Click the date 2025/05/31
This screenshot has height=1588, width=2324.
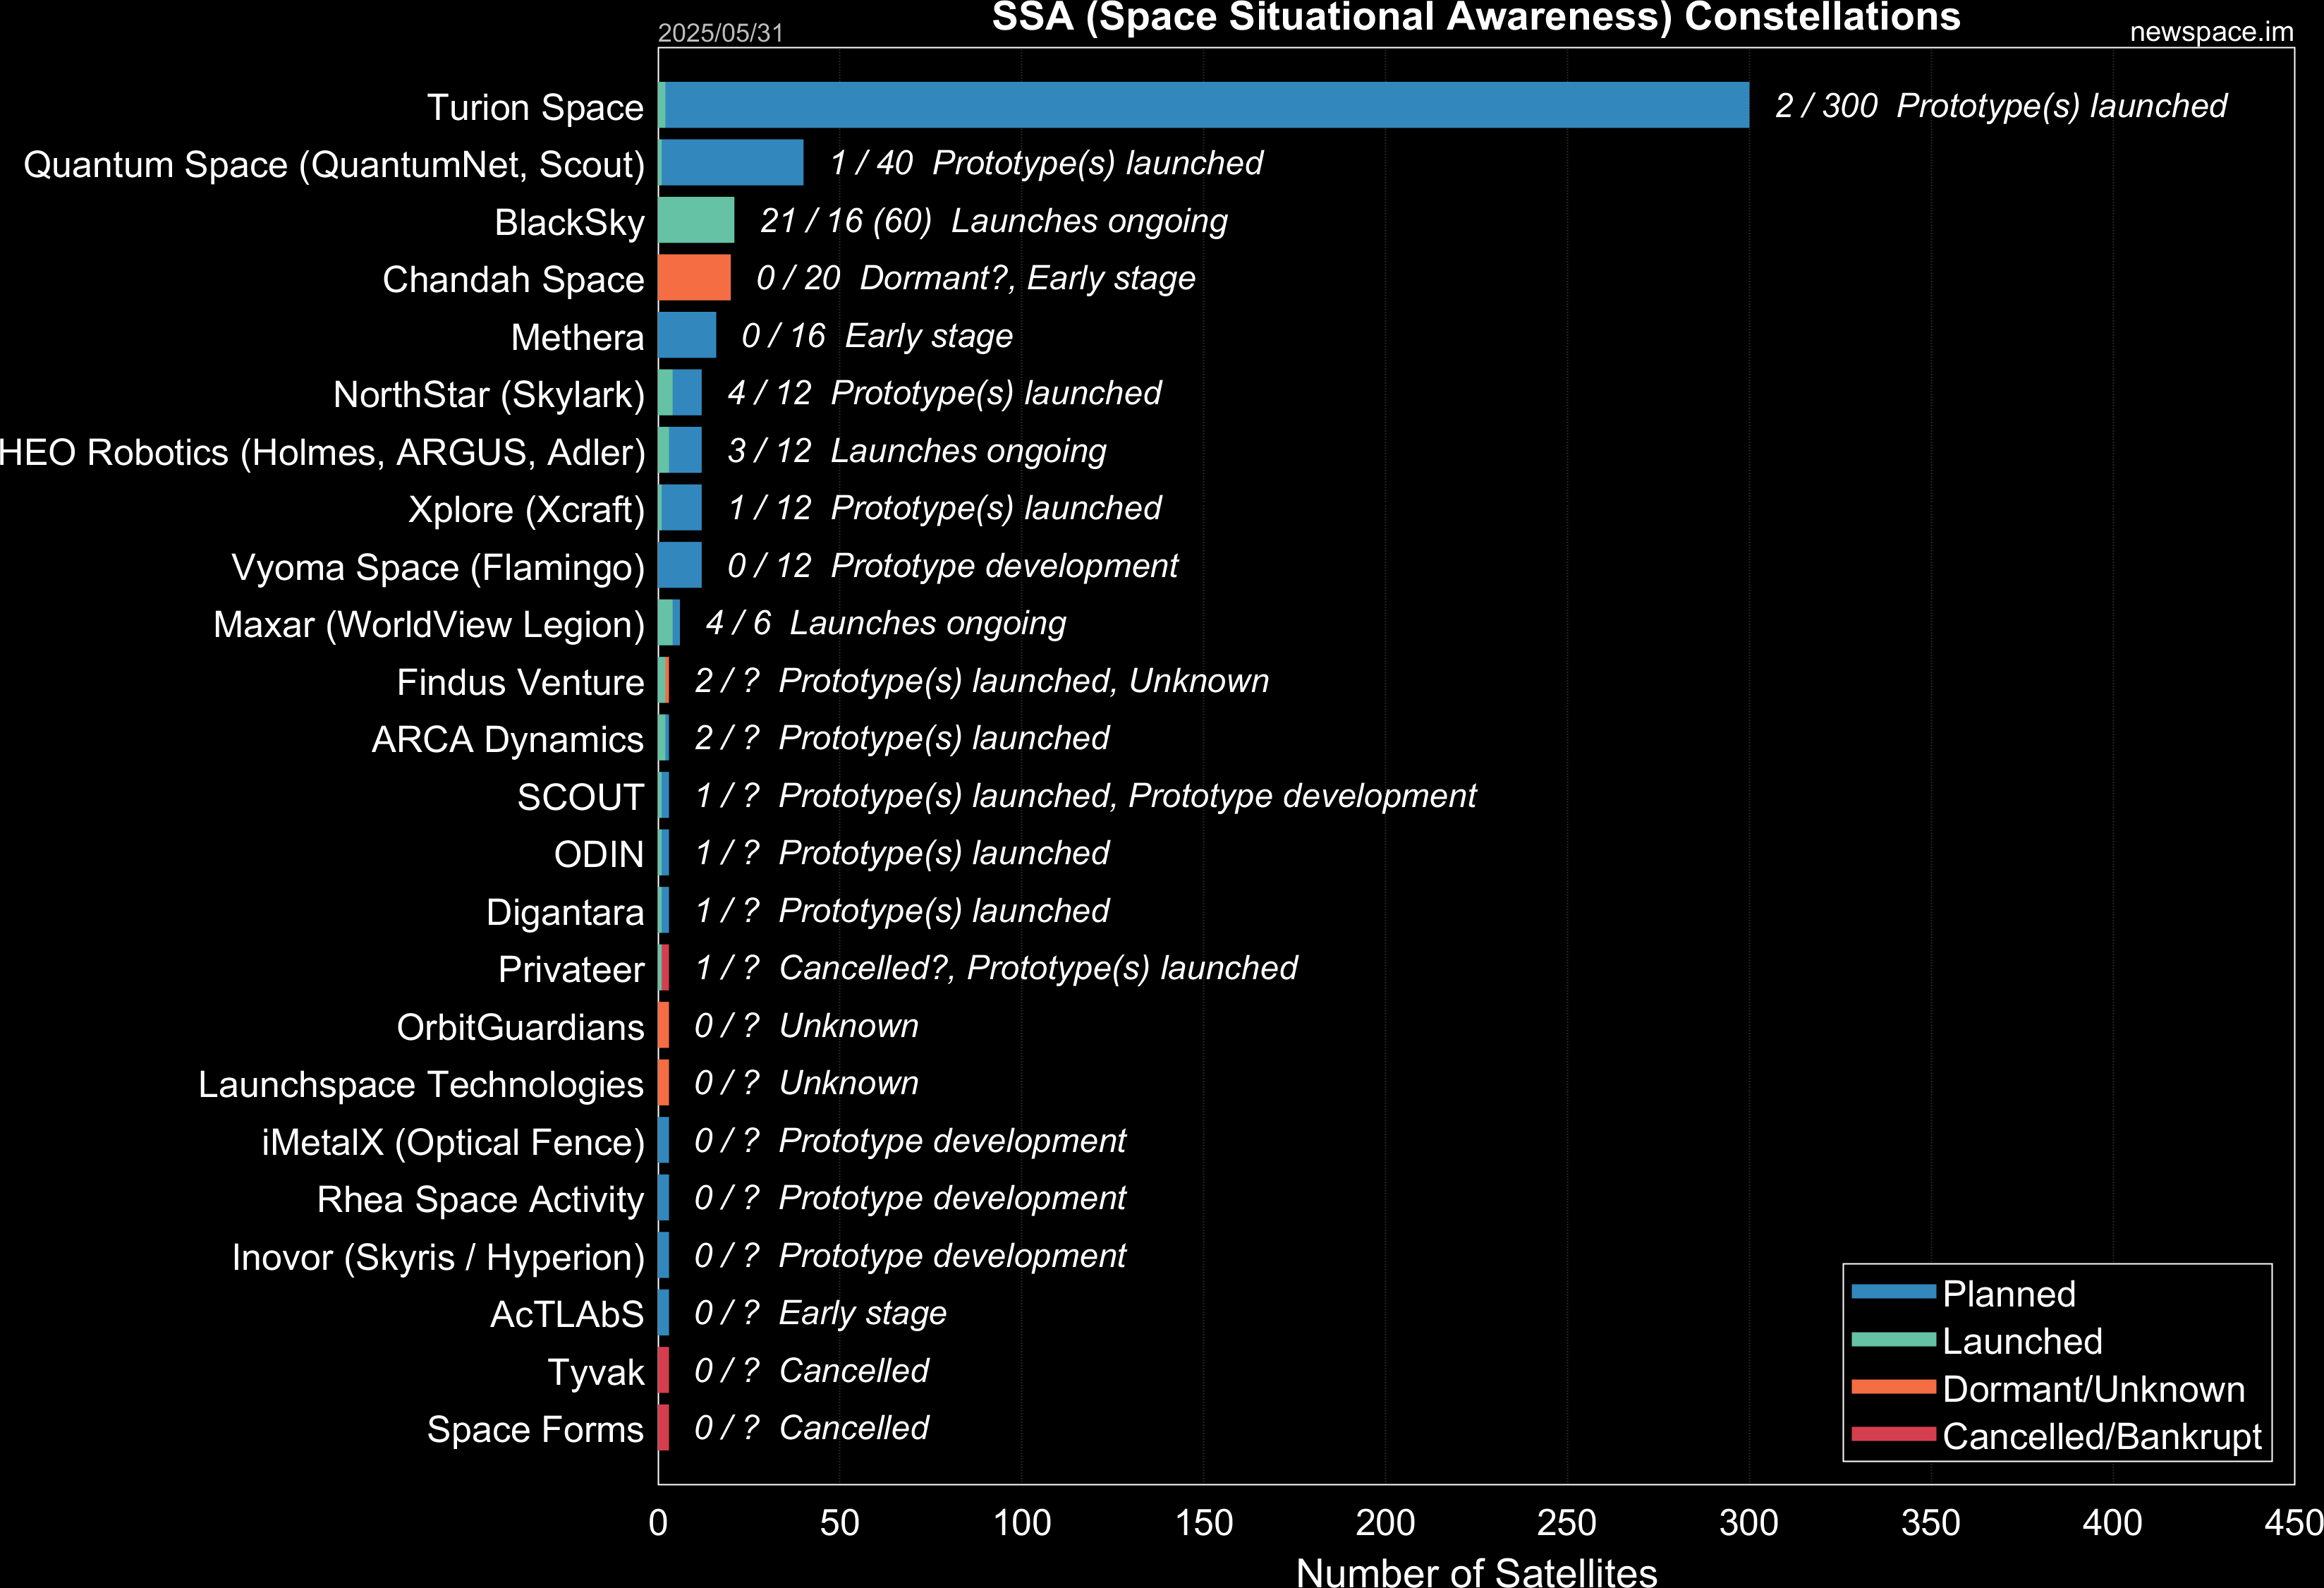pyautogui.click(x=720, y=33)
